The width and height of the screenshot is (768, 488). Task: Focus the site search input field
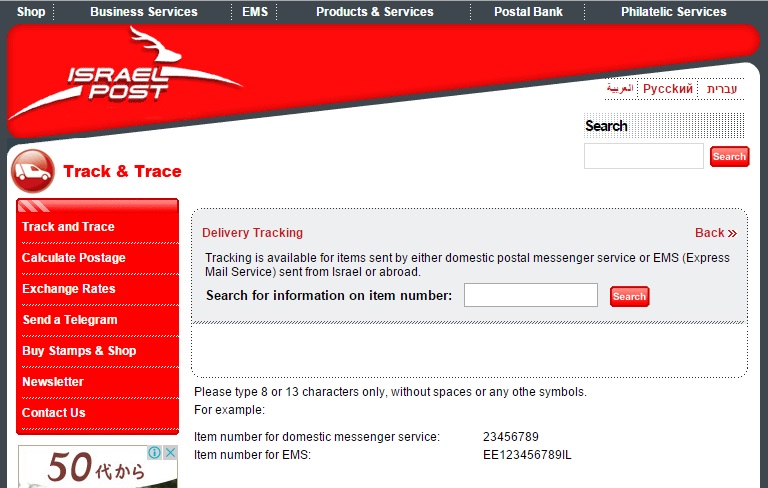[644, 156]
